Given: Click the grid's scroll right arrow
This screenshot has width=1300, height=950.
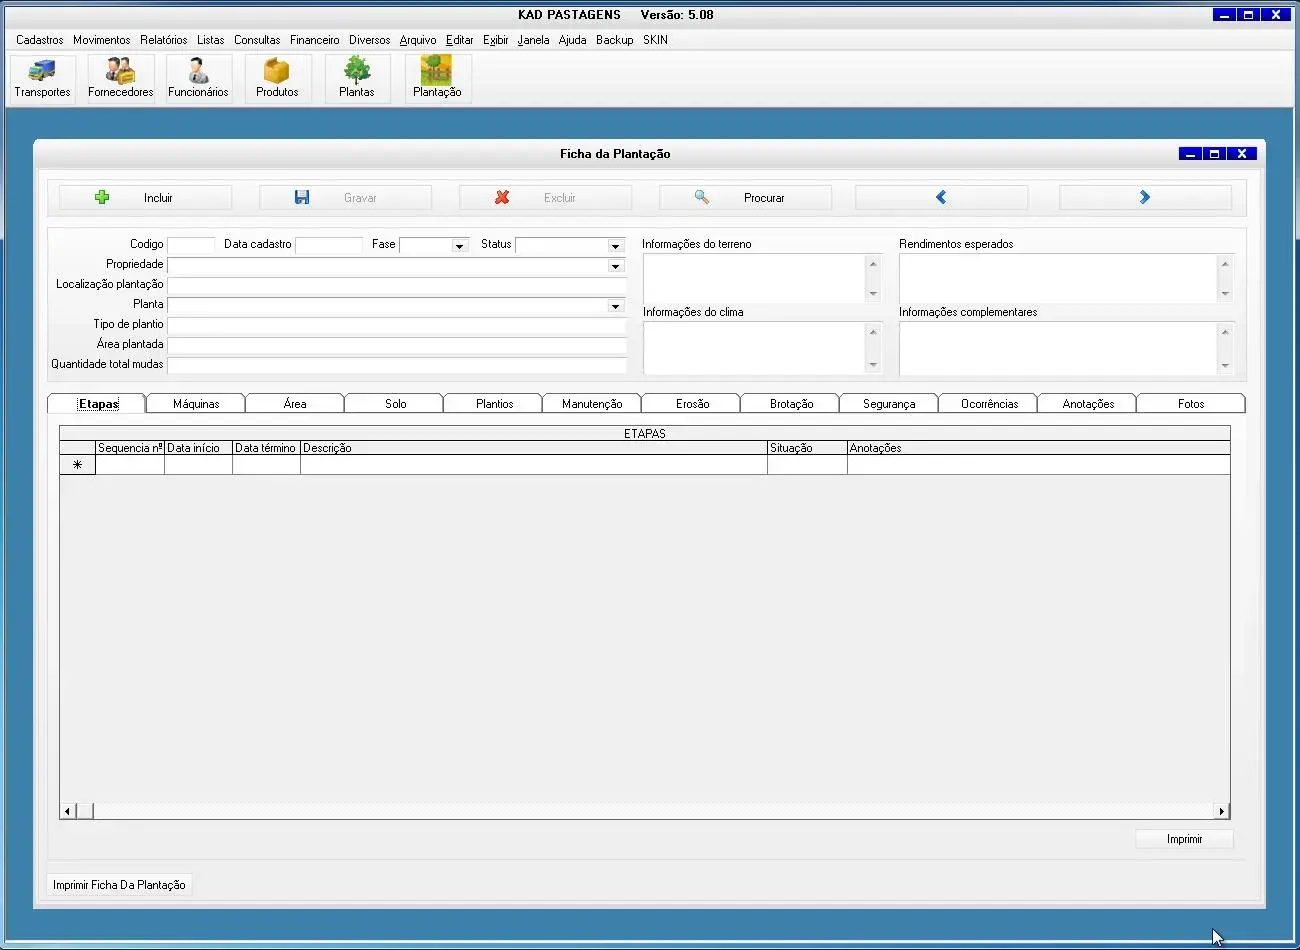Looking at the screenshot, I should click(1221, 811).
